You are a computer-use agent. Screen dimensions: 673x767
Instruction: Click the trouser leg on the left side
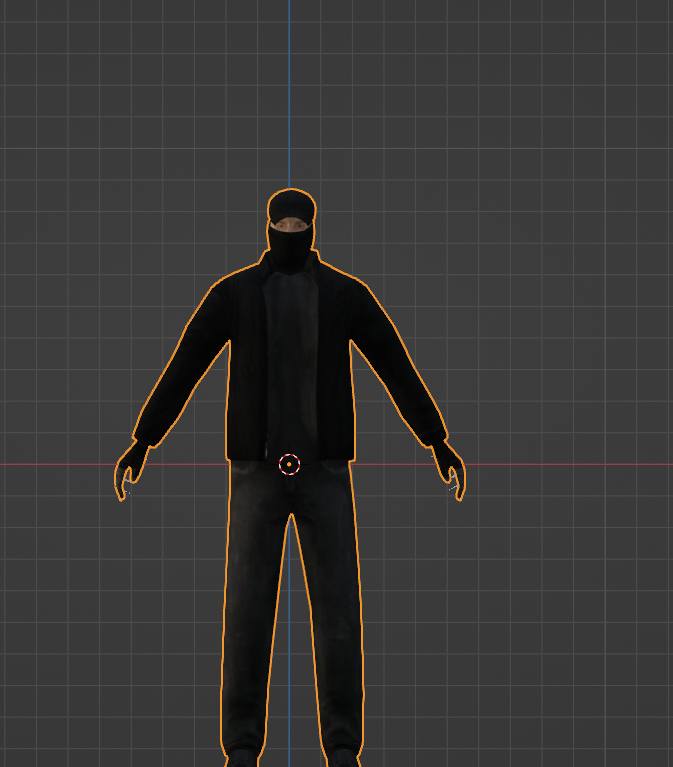coord(252,620)
